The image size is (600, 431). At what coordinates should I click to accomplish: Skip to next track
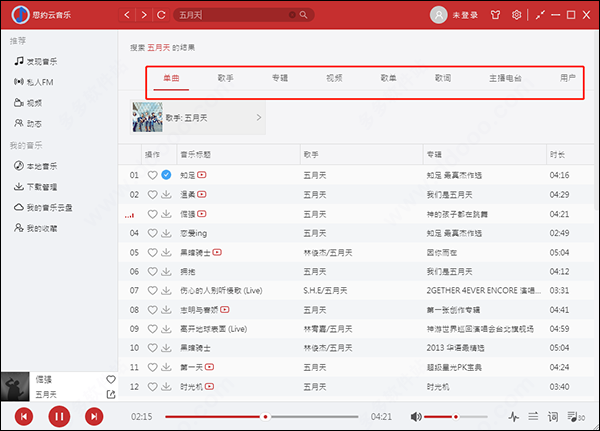(94, 416)
